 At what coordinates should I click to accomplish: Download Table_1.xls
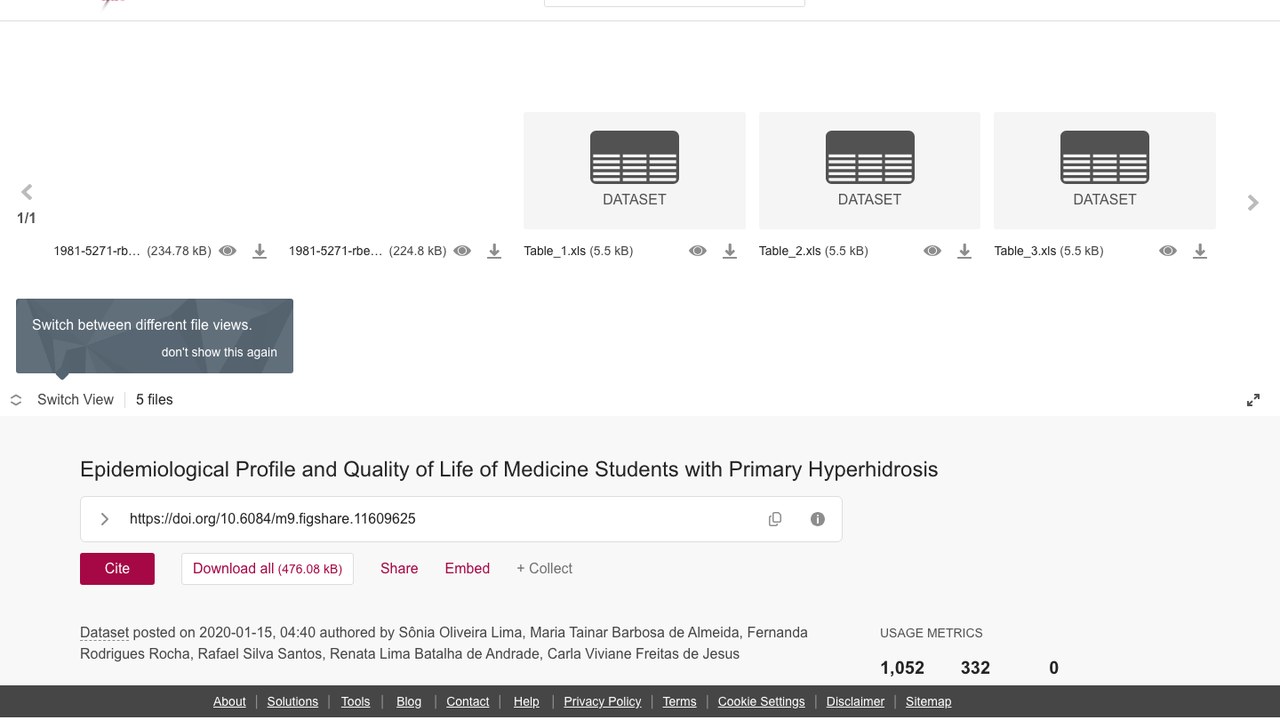730,251
